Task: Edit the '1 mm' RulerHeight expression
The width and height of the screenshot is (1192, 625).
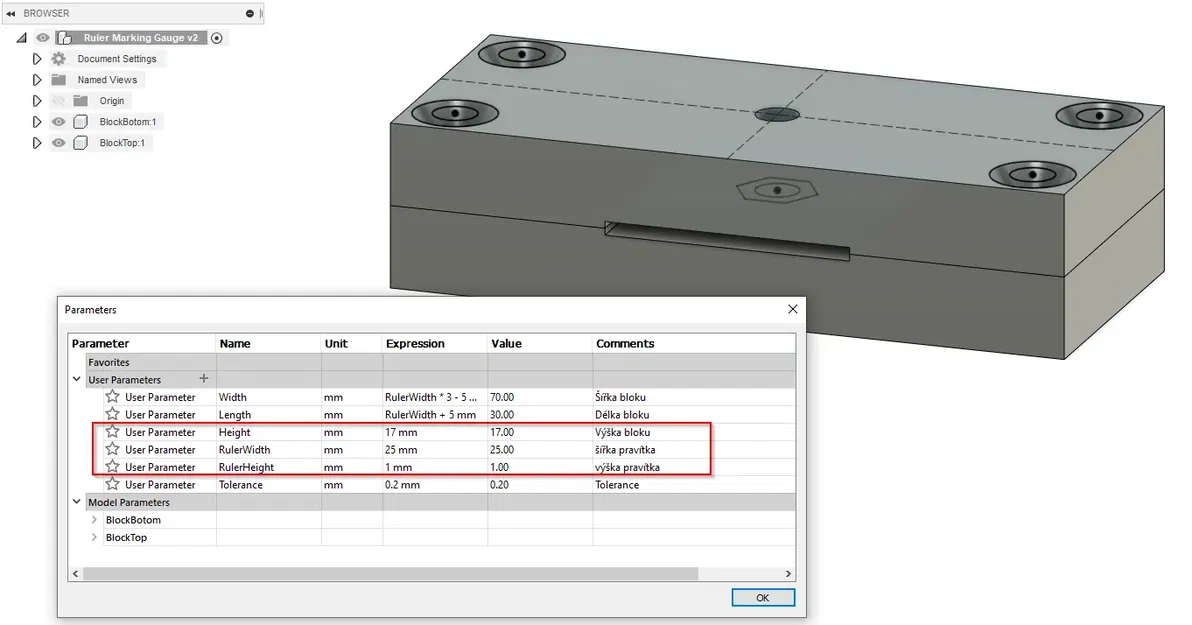Action: [435, 467]
